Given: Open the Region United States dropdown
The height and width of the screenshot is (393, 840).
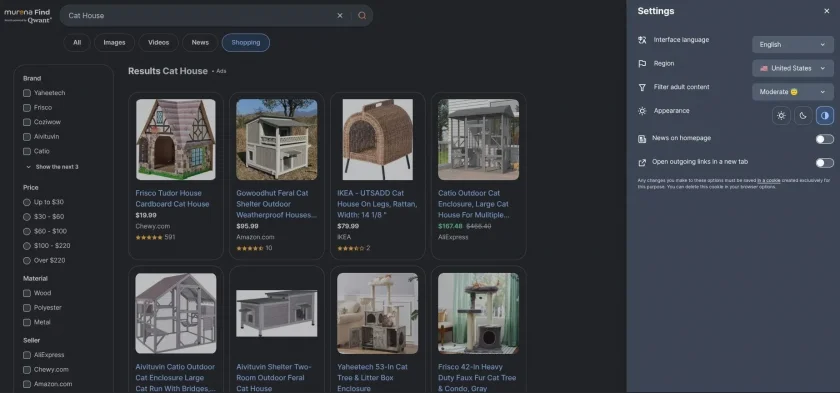Looking at the screenshot, I should coord(793,68).
